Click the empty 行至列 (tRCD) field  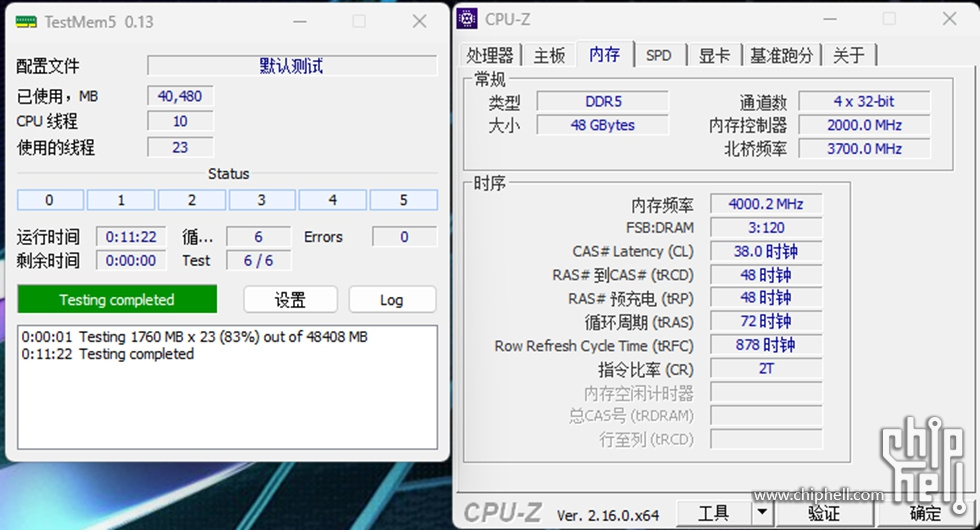click(x=766, y=439)
